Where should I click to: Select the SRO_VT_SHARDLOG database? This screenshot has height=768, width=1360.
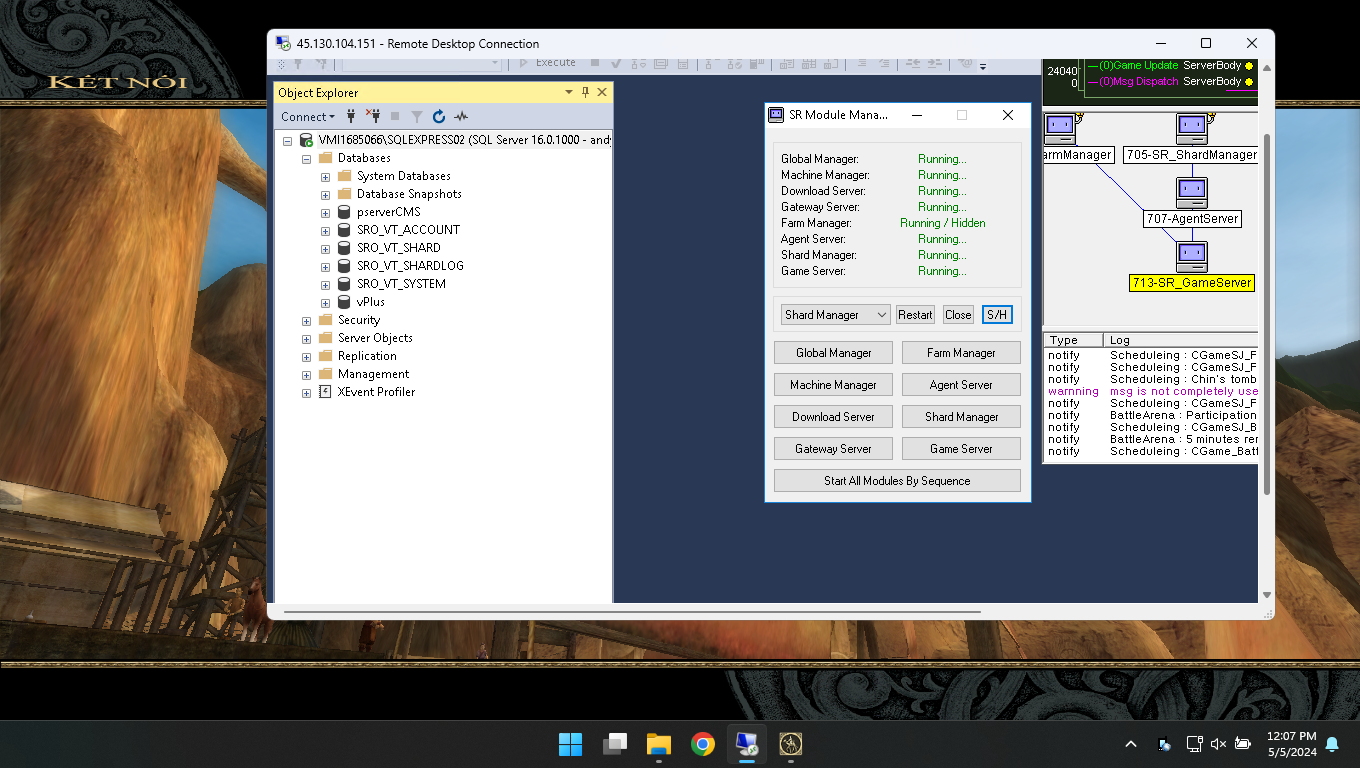pos(410,266)
